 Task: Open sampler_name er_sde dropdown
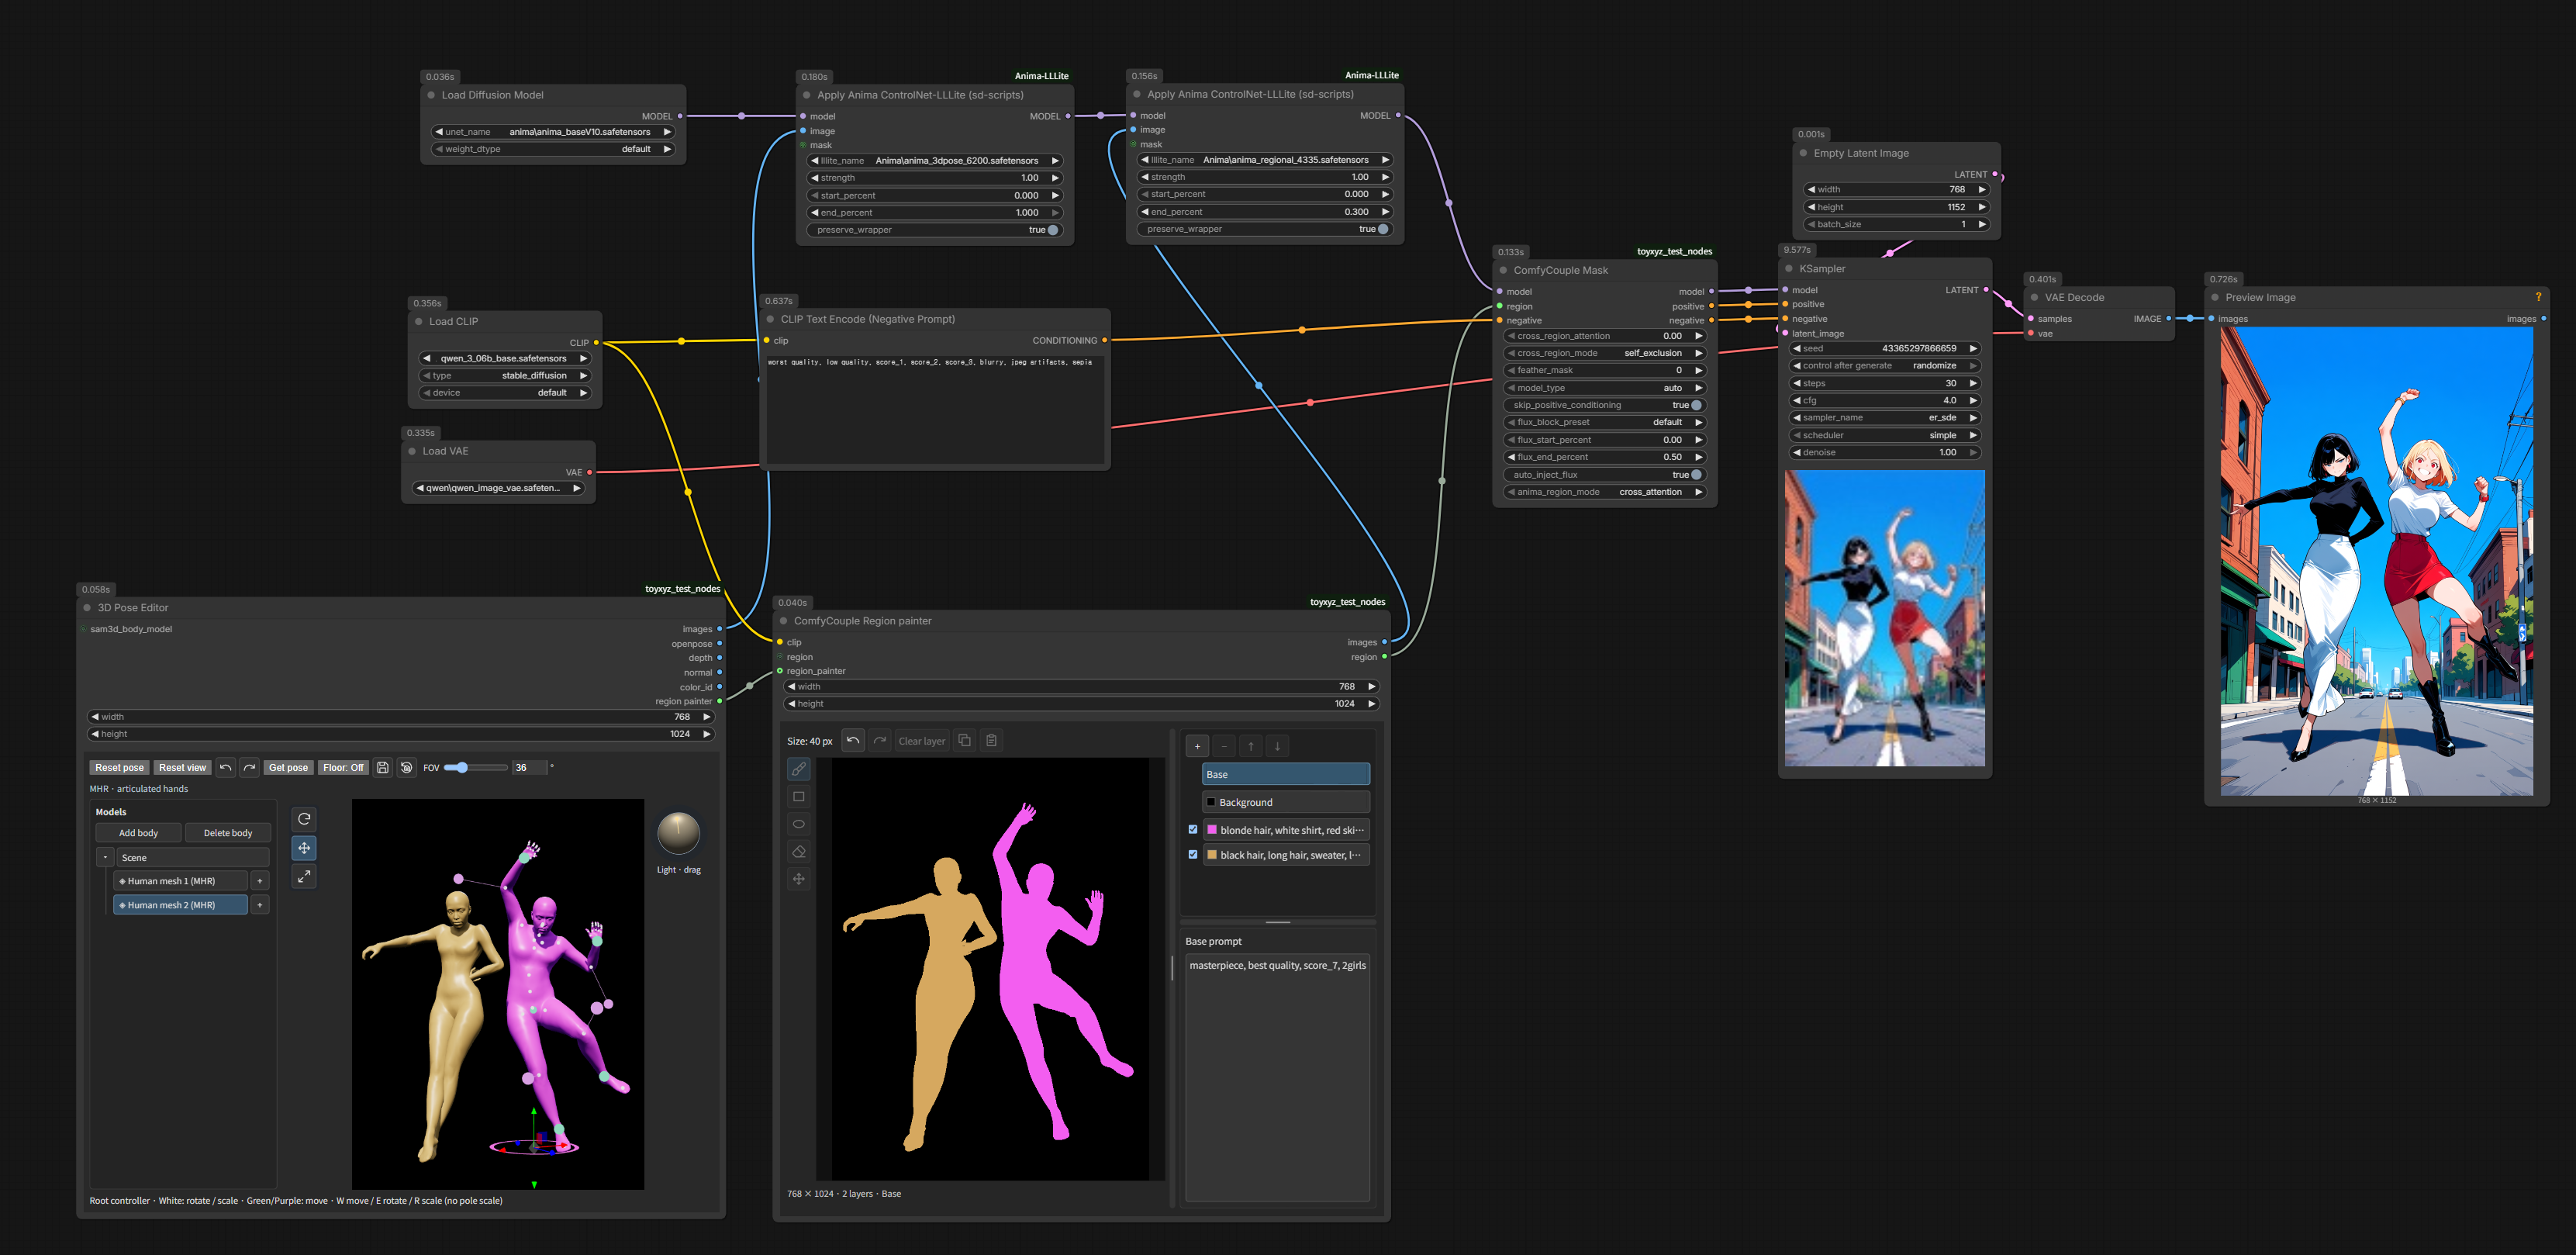[1885, 418]
